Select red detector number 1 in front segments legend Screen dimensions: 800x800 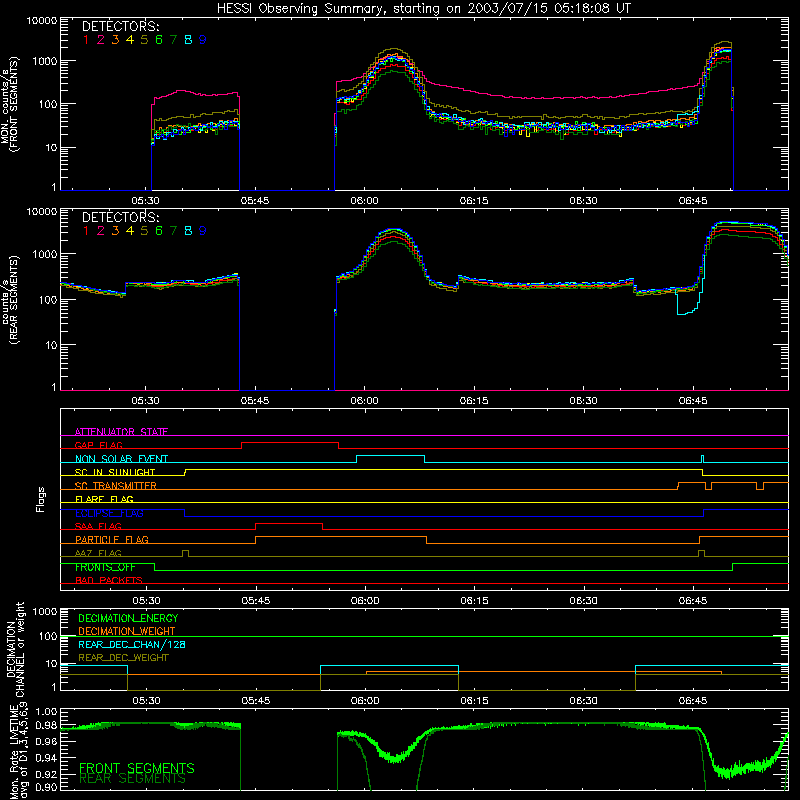(x=86, y=40)
